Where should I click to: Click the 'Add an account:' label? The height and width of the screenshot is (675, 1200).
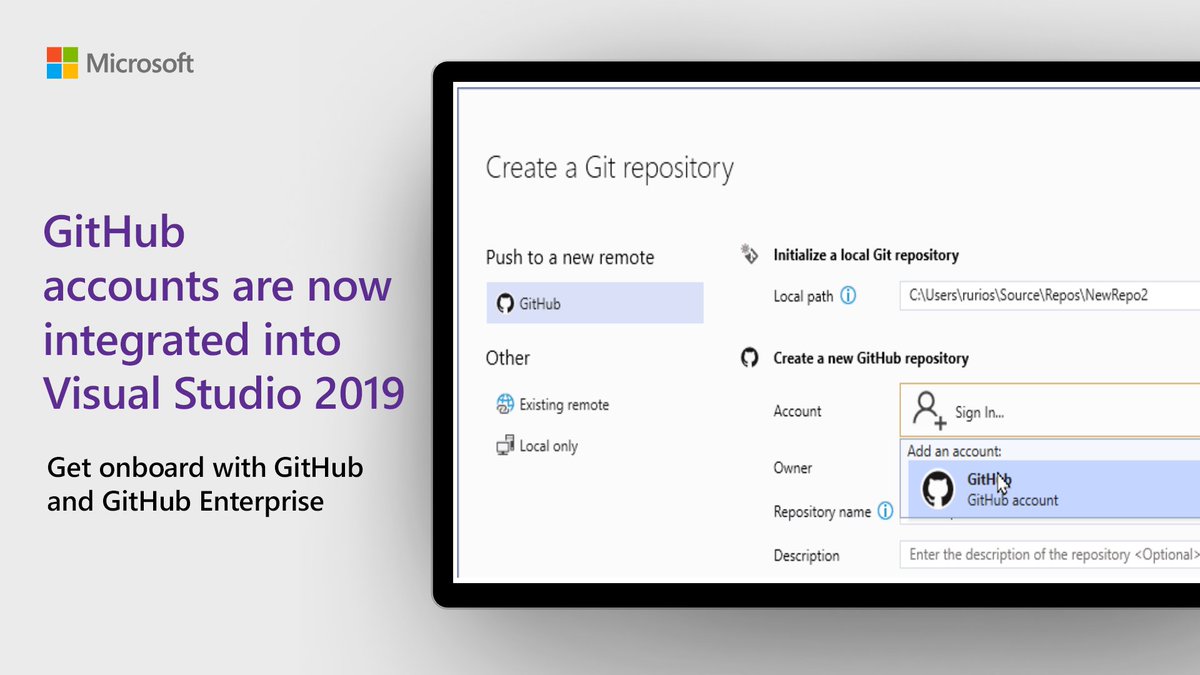coord(954,451)
